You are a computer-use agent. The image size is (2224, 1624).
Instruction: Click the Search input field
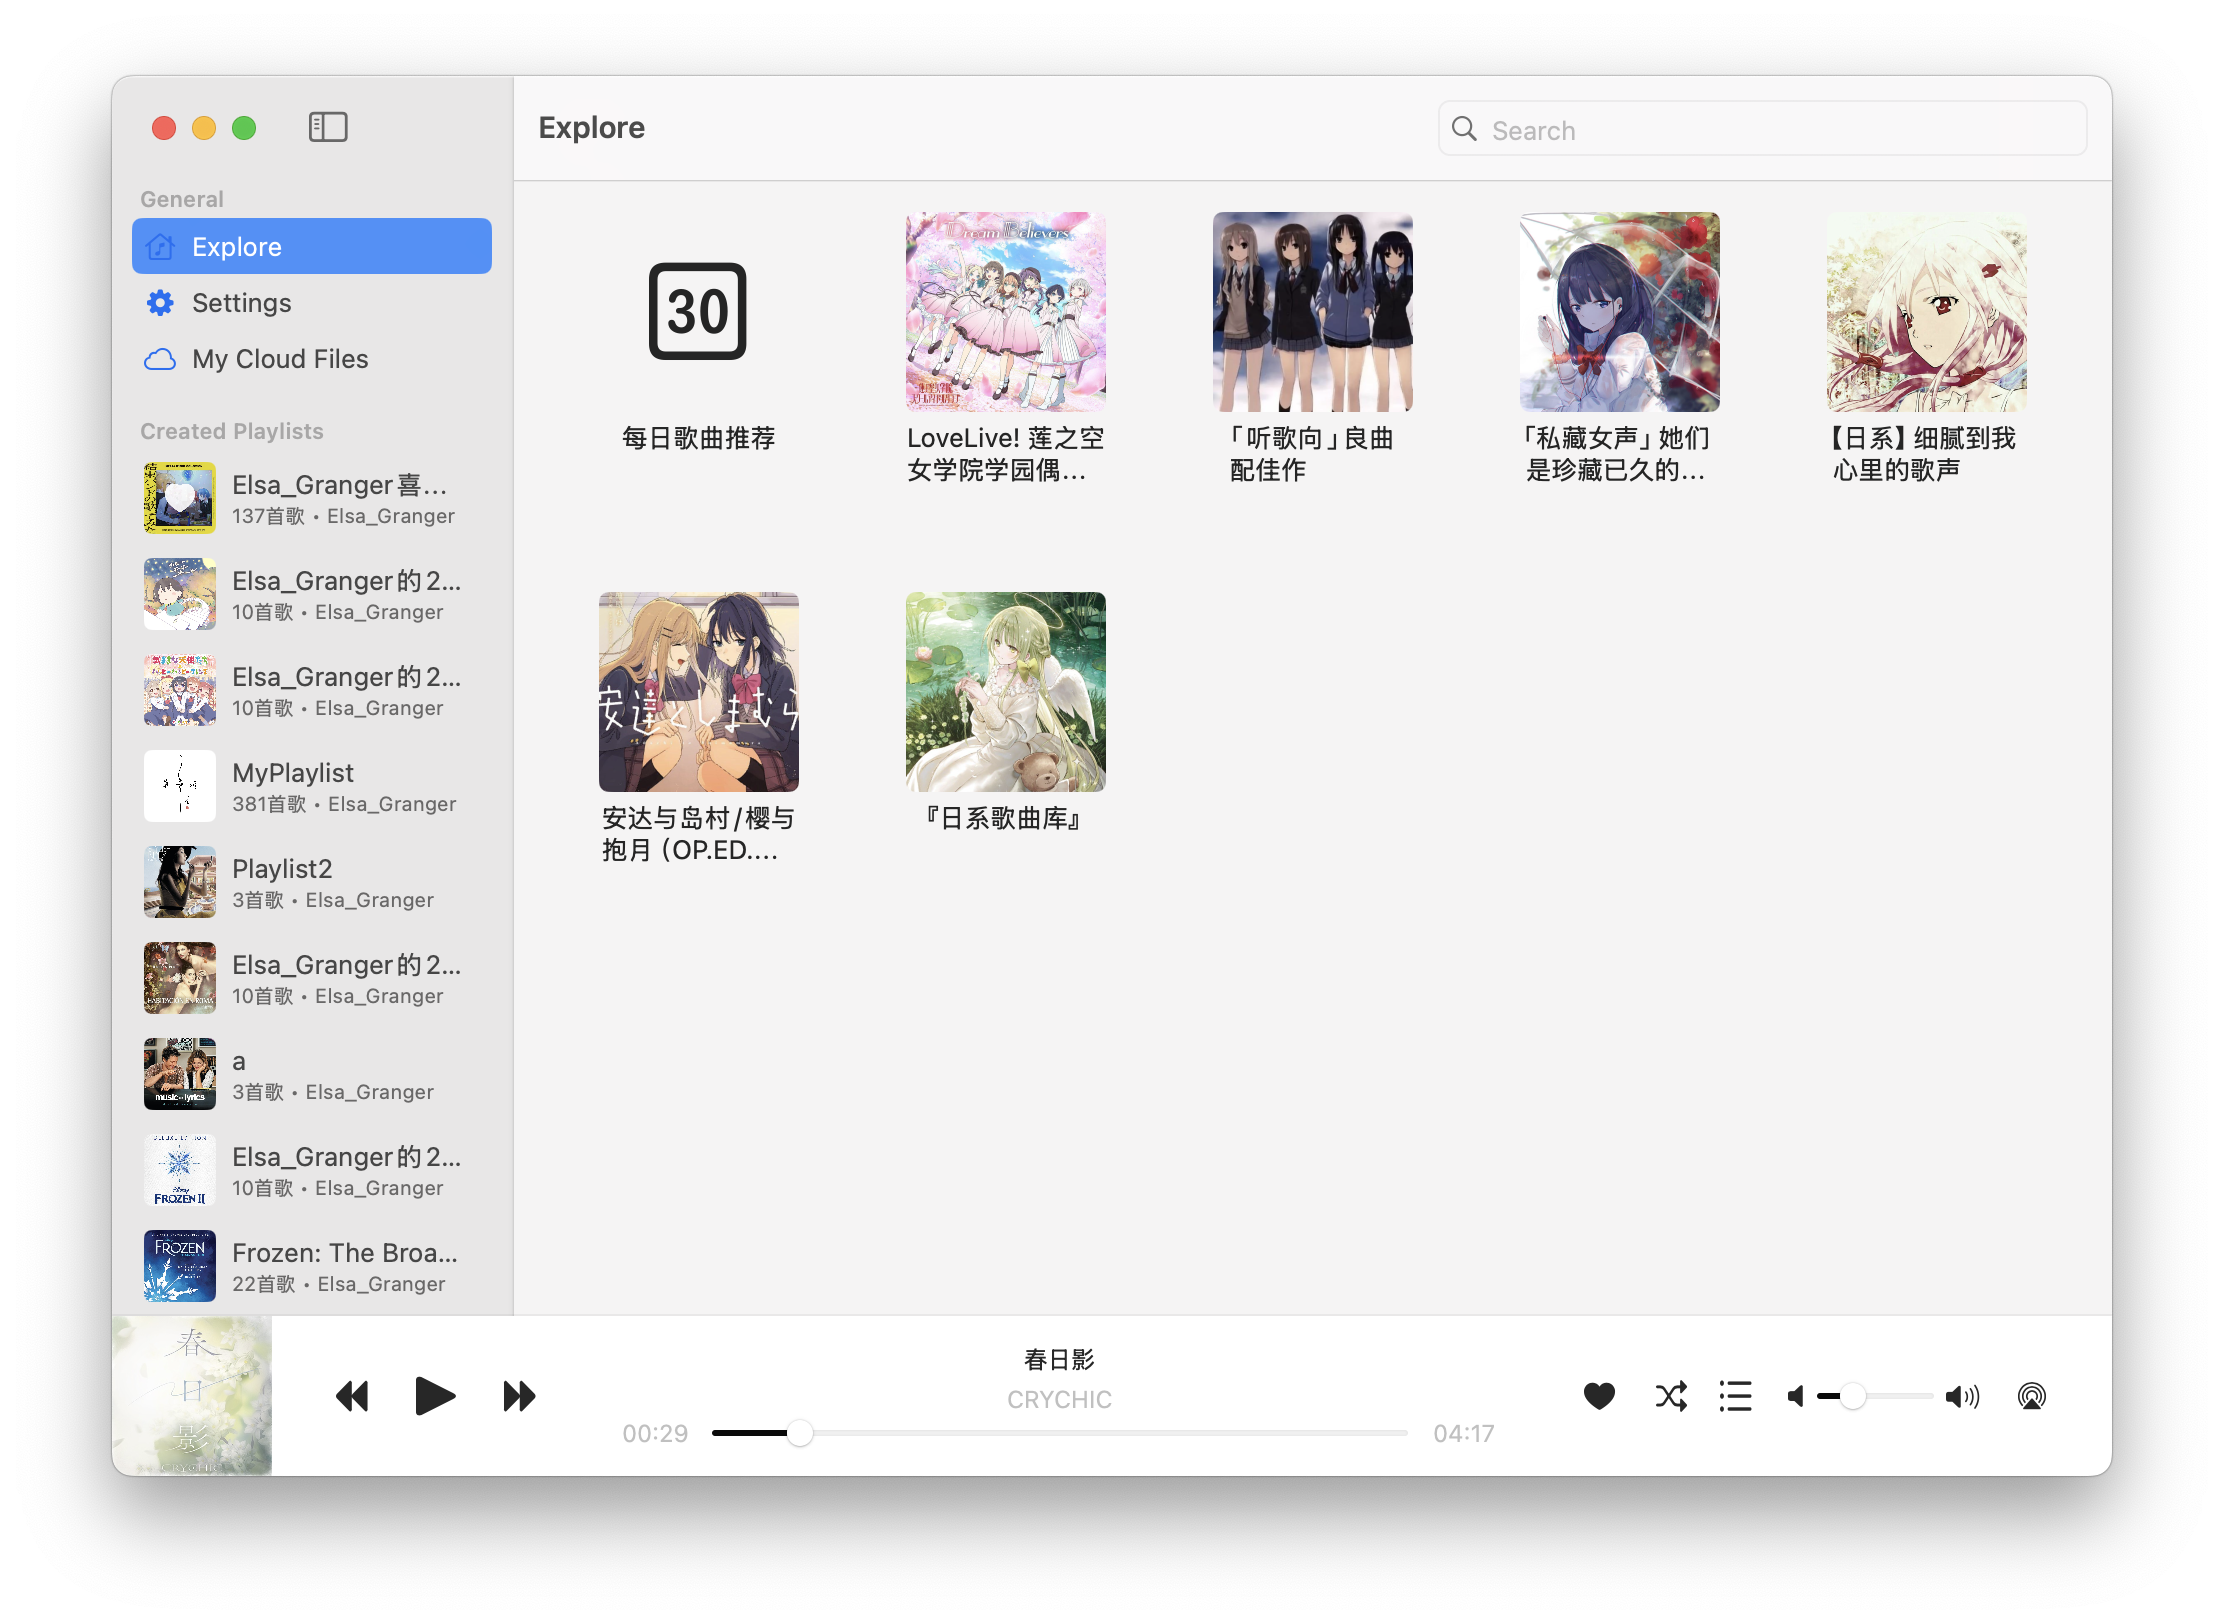(1762, 129)
